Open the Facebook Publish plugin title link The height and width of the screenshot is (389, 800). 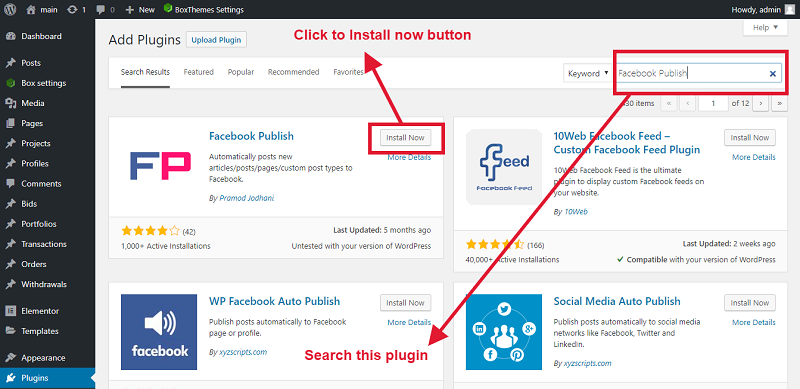click(252, 136)
